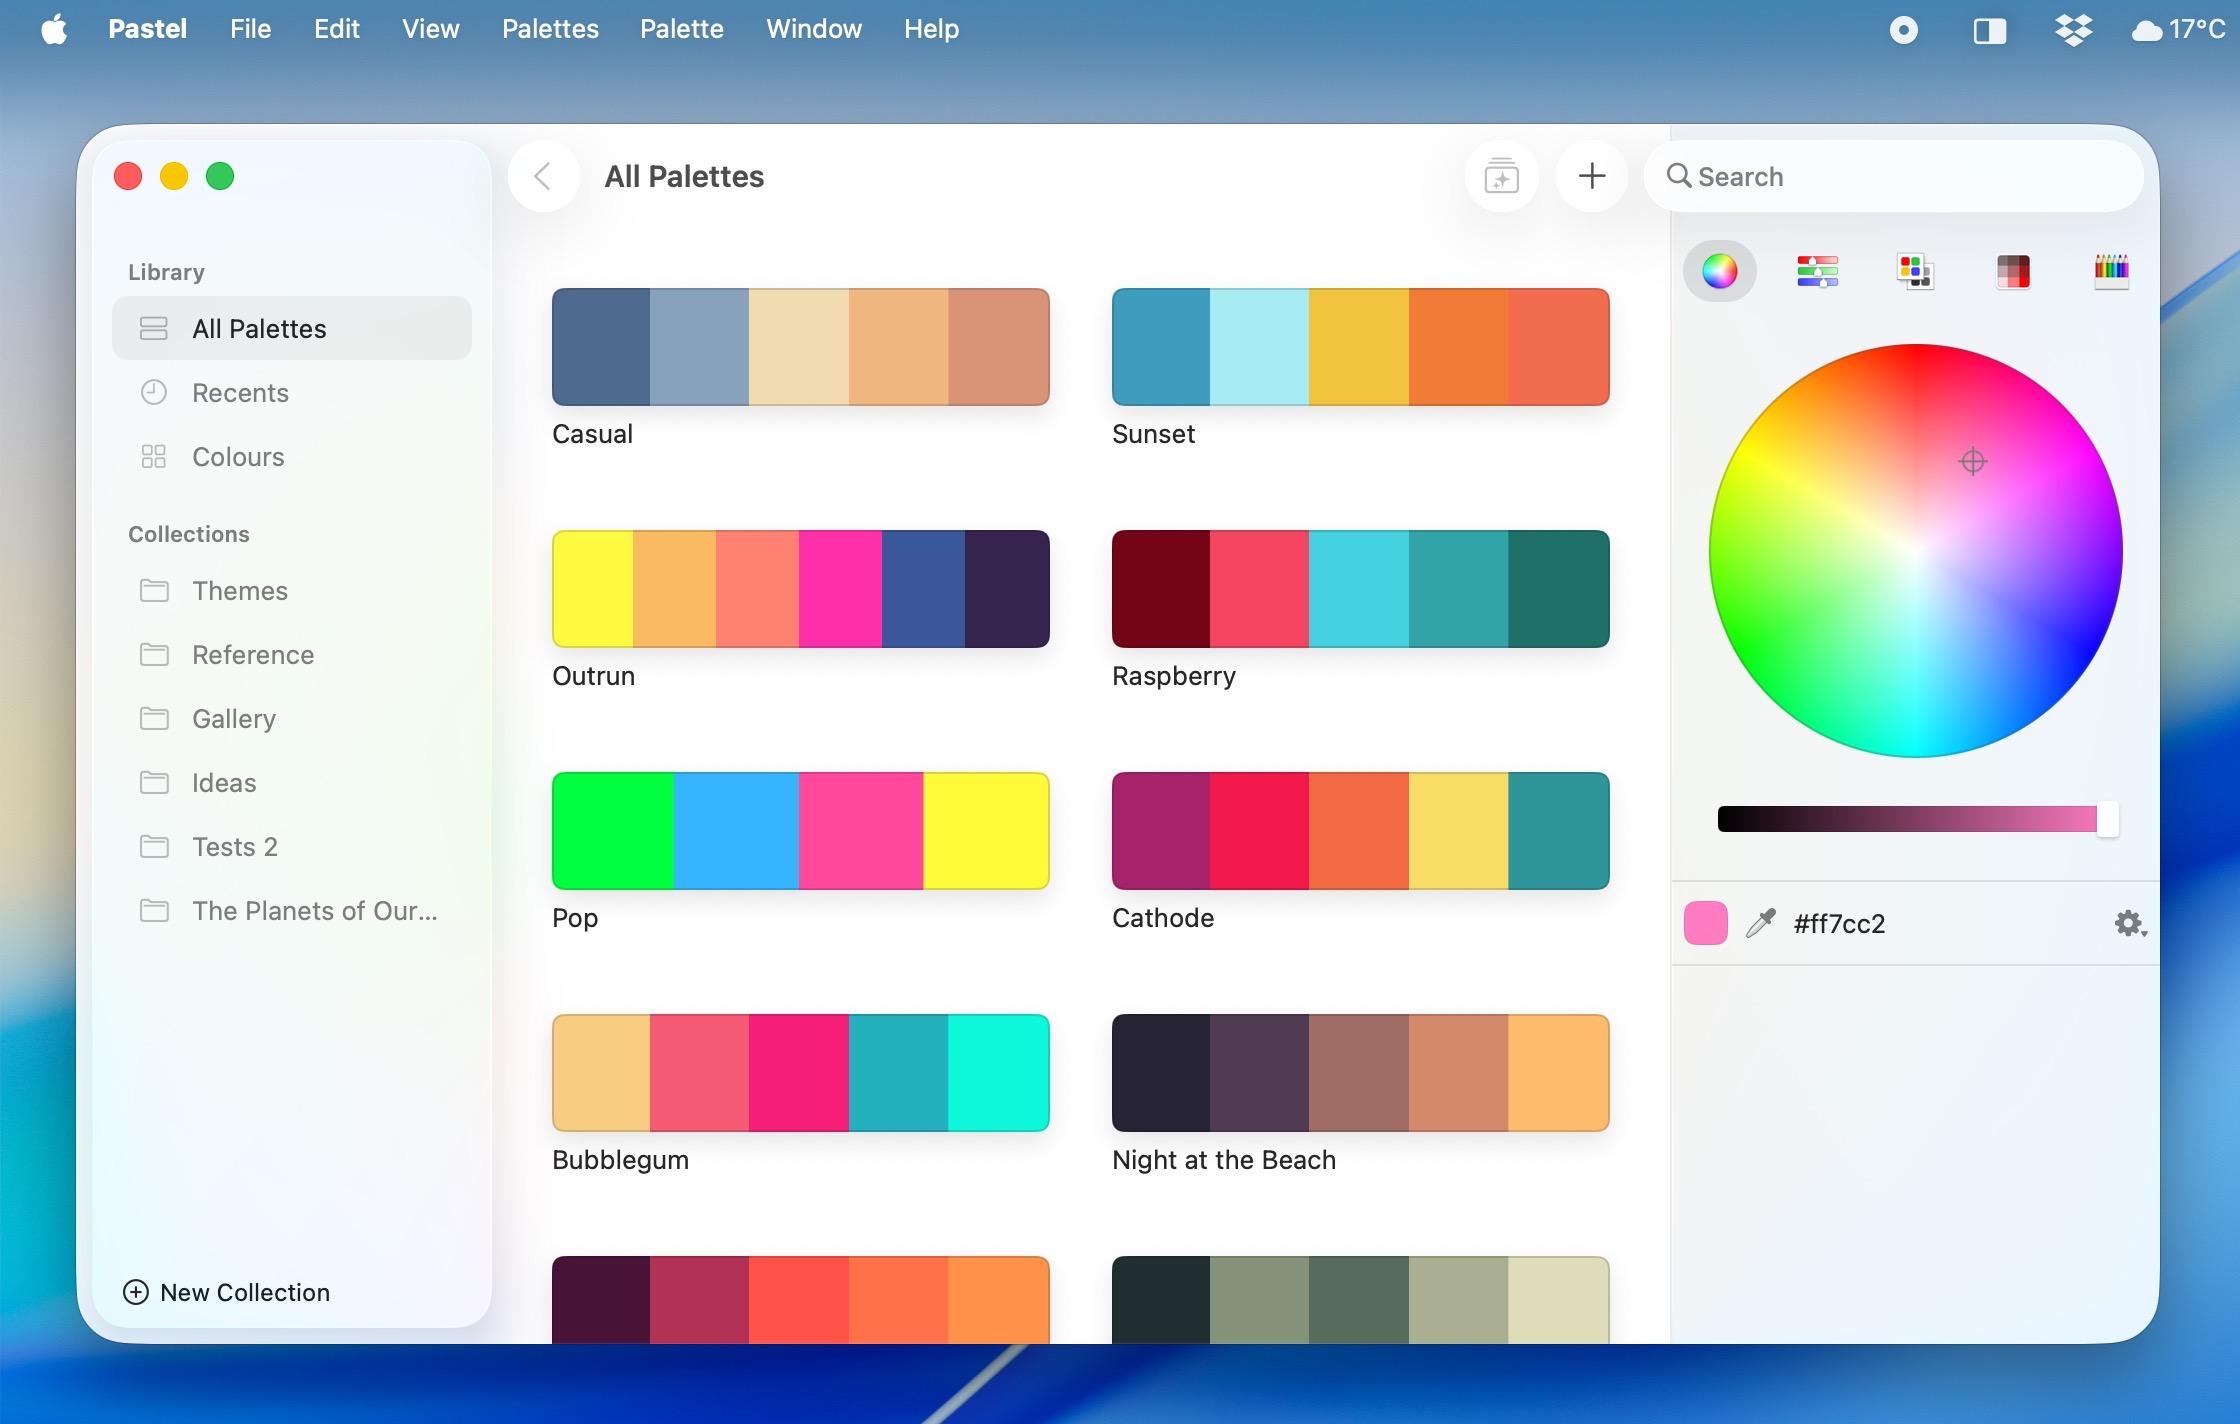Click the Bubblegum palette label
This screenshot has height=1424, width=2240.
(620, 1160)
